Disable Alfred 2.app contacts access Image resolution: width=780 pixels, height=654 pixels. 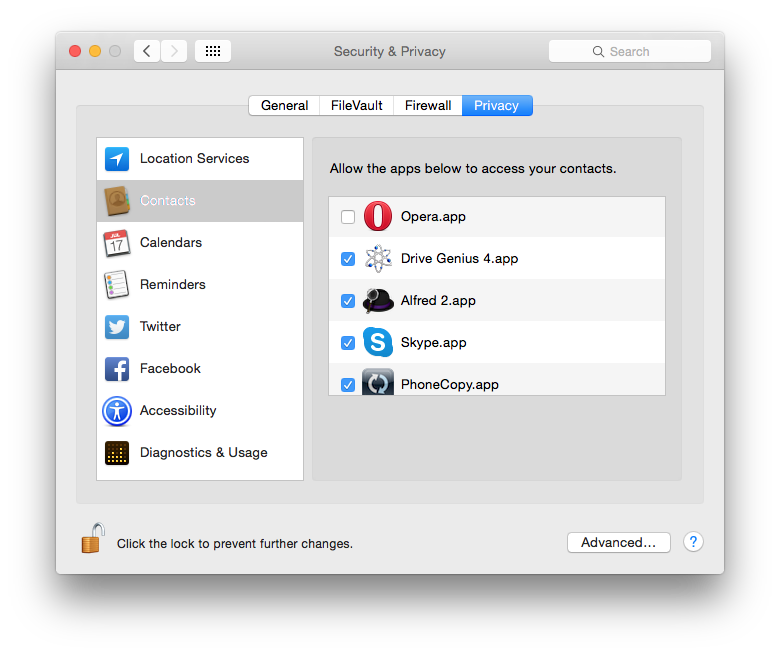point(348,301)
